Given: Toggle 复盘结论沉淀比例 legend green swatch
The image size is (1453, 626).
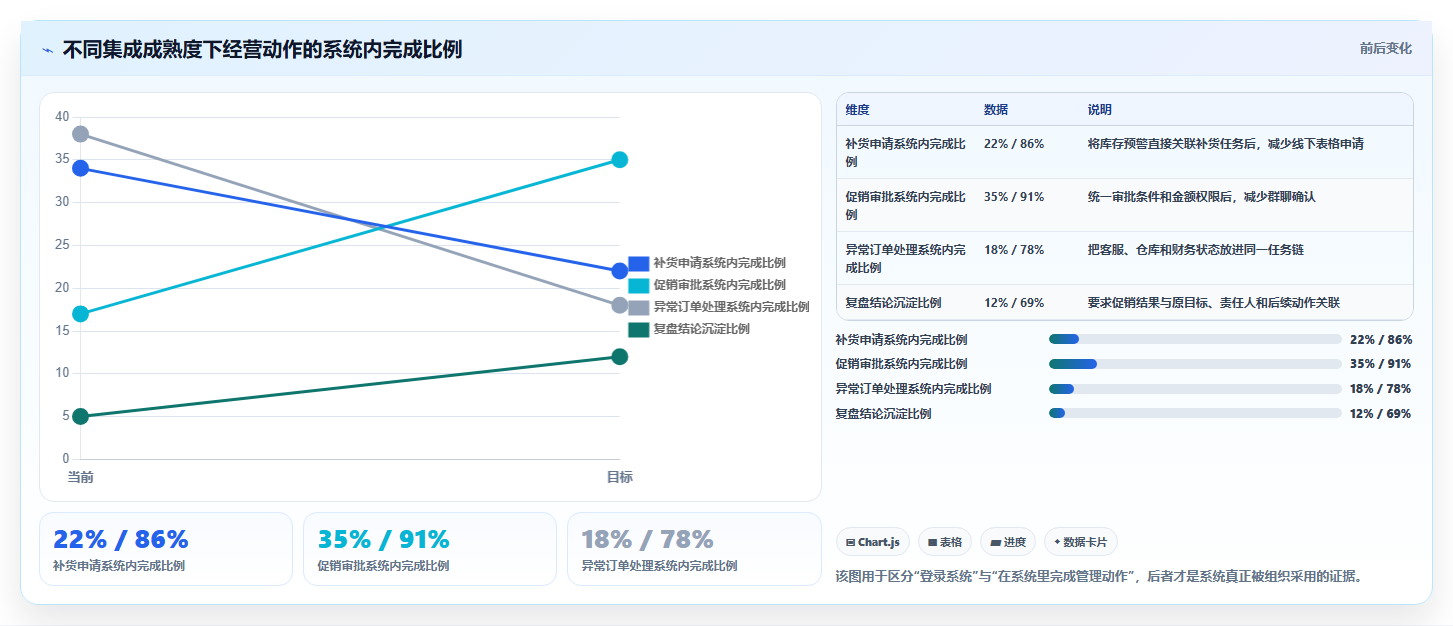Looking at the screenshot, I should click(x=639, y=329).
